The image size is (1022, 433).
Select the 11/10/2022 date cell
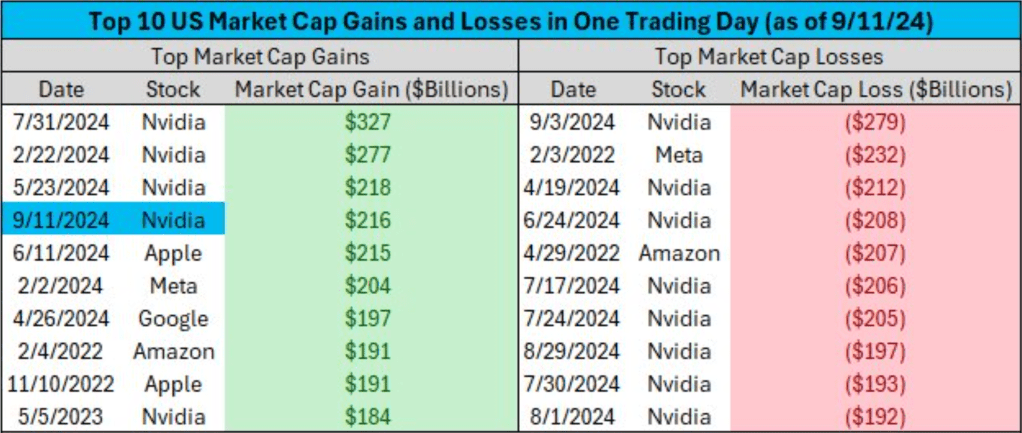63,384
